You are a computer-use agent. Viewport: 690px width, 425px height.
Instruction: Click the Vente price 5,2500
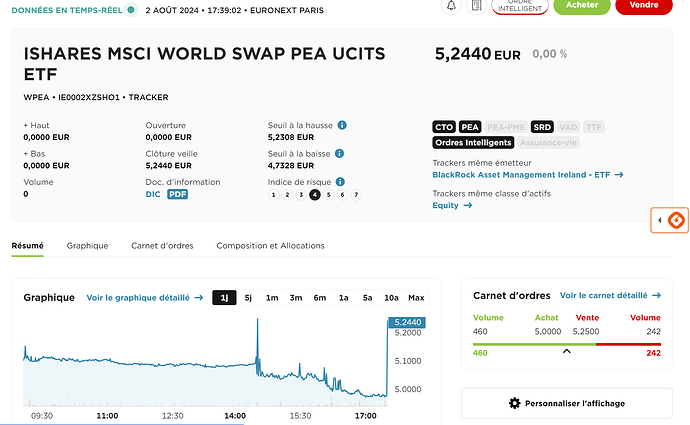(x=586, y=332)
